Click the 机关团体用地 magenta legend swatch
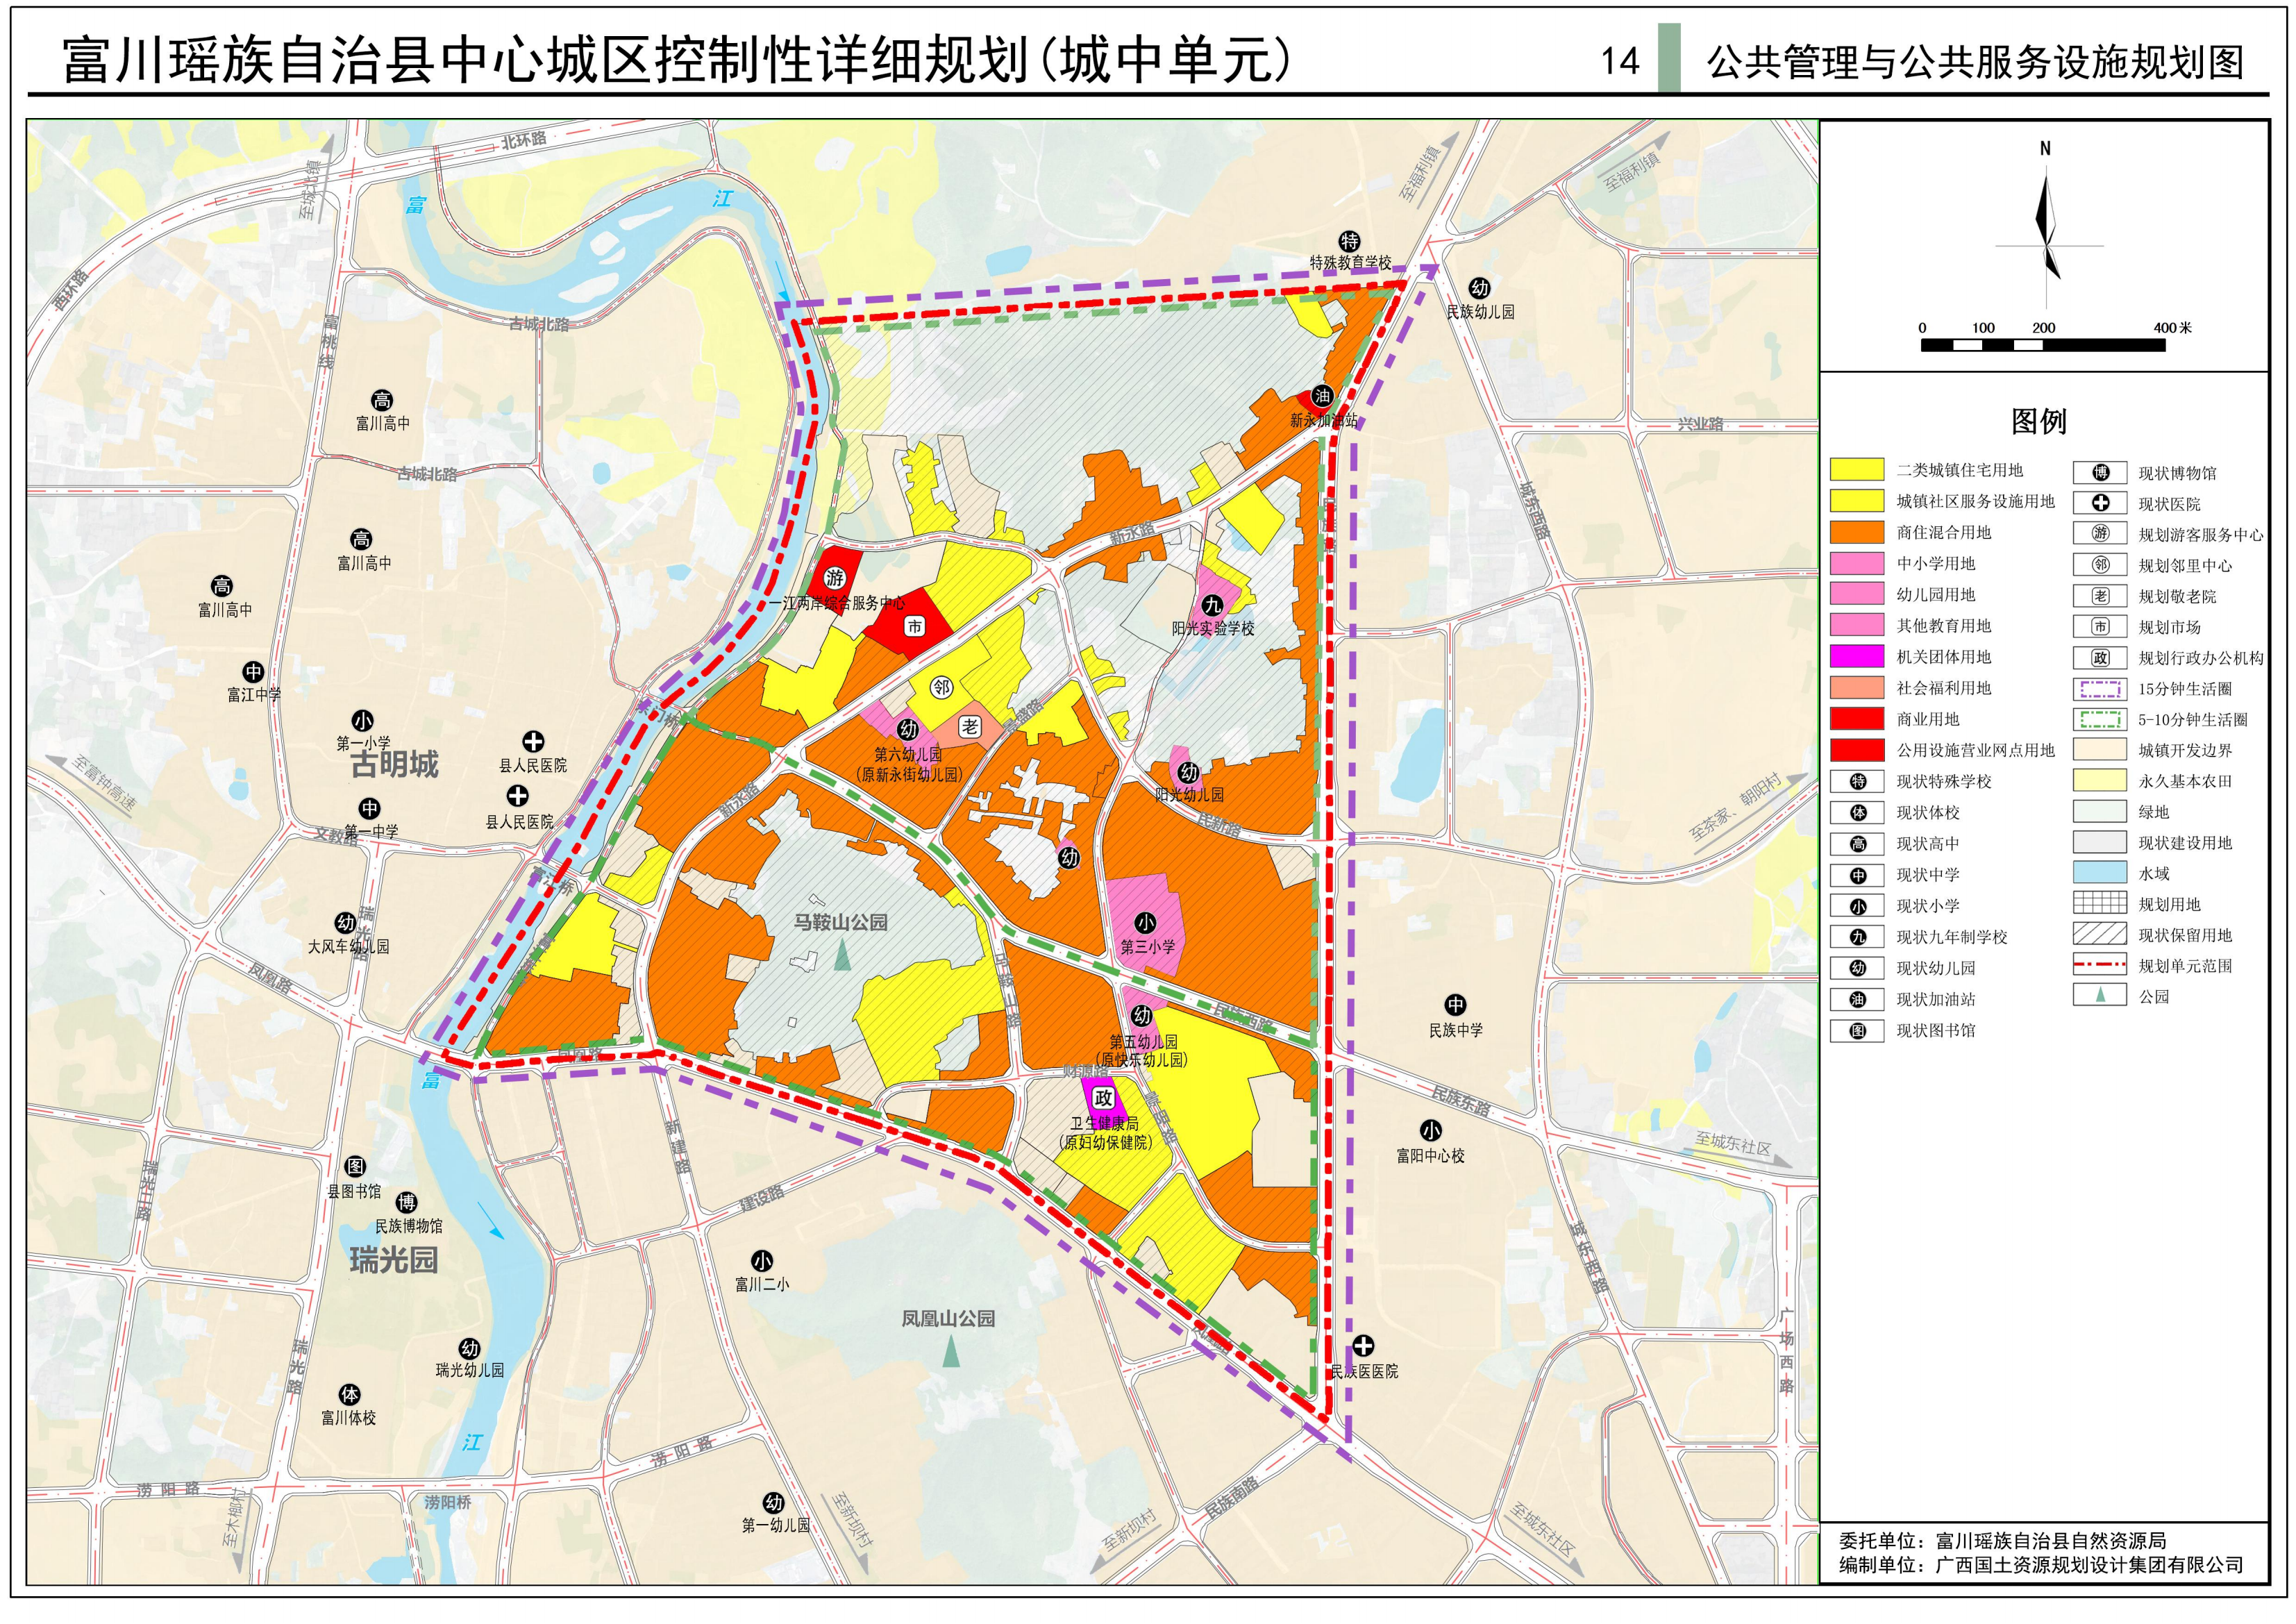2296x1624 pixels. point(1857,657)
